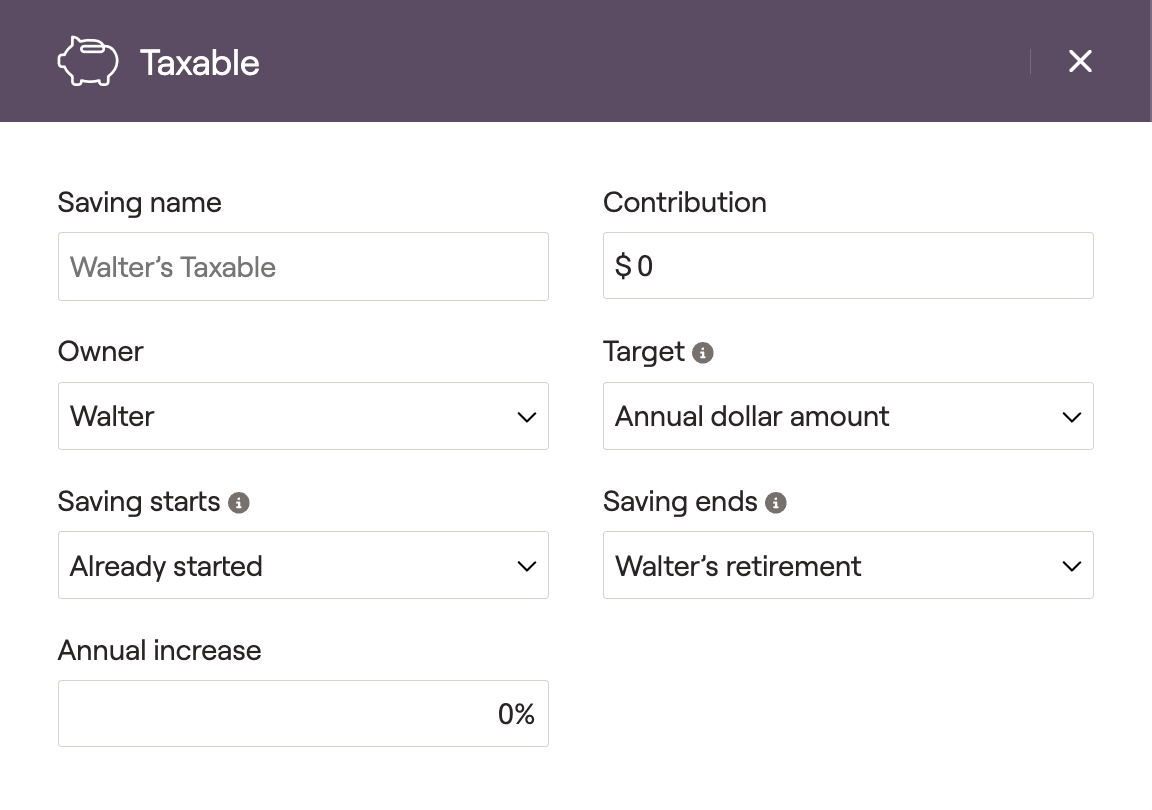The image size is (1152, 810).
Task: Close the Taxable dialog
Action: [x=1080, y=62]
